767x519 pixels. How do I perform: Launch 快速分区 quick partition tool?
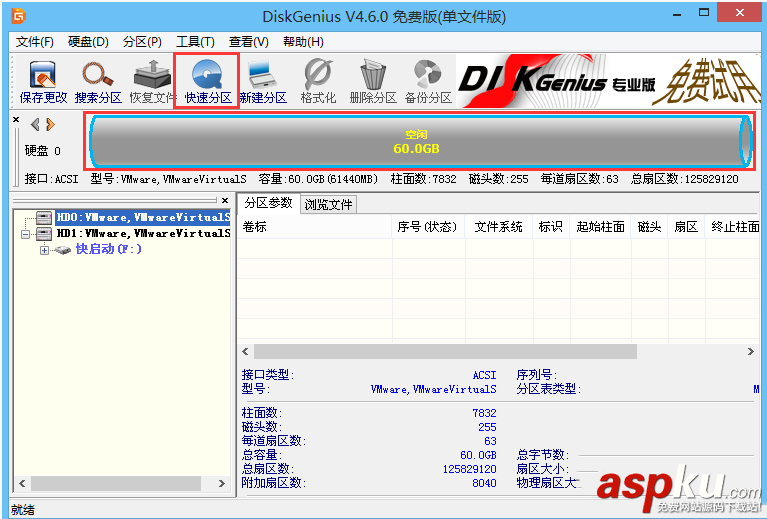(207, 82)
